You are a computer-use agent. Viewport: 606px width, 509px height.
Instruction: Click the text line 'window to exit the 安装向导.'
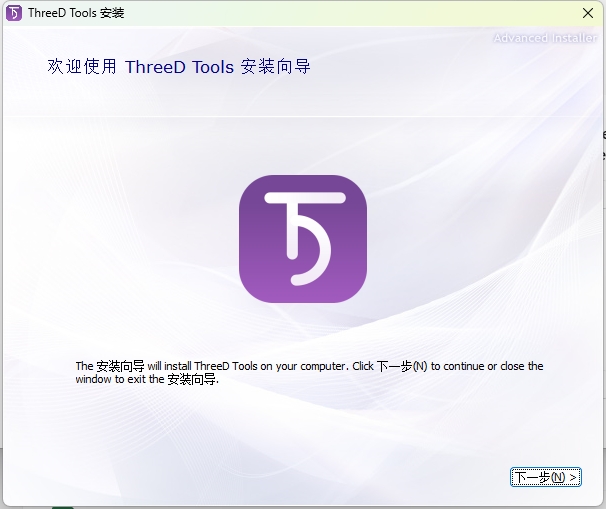click(x=147, y=379)
